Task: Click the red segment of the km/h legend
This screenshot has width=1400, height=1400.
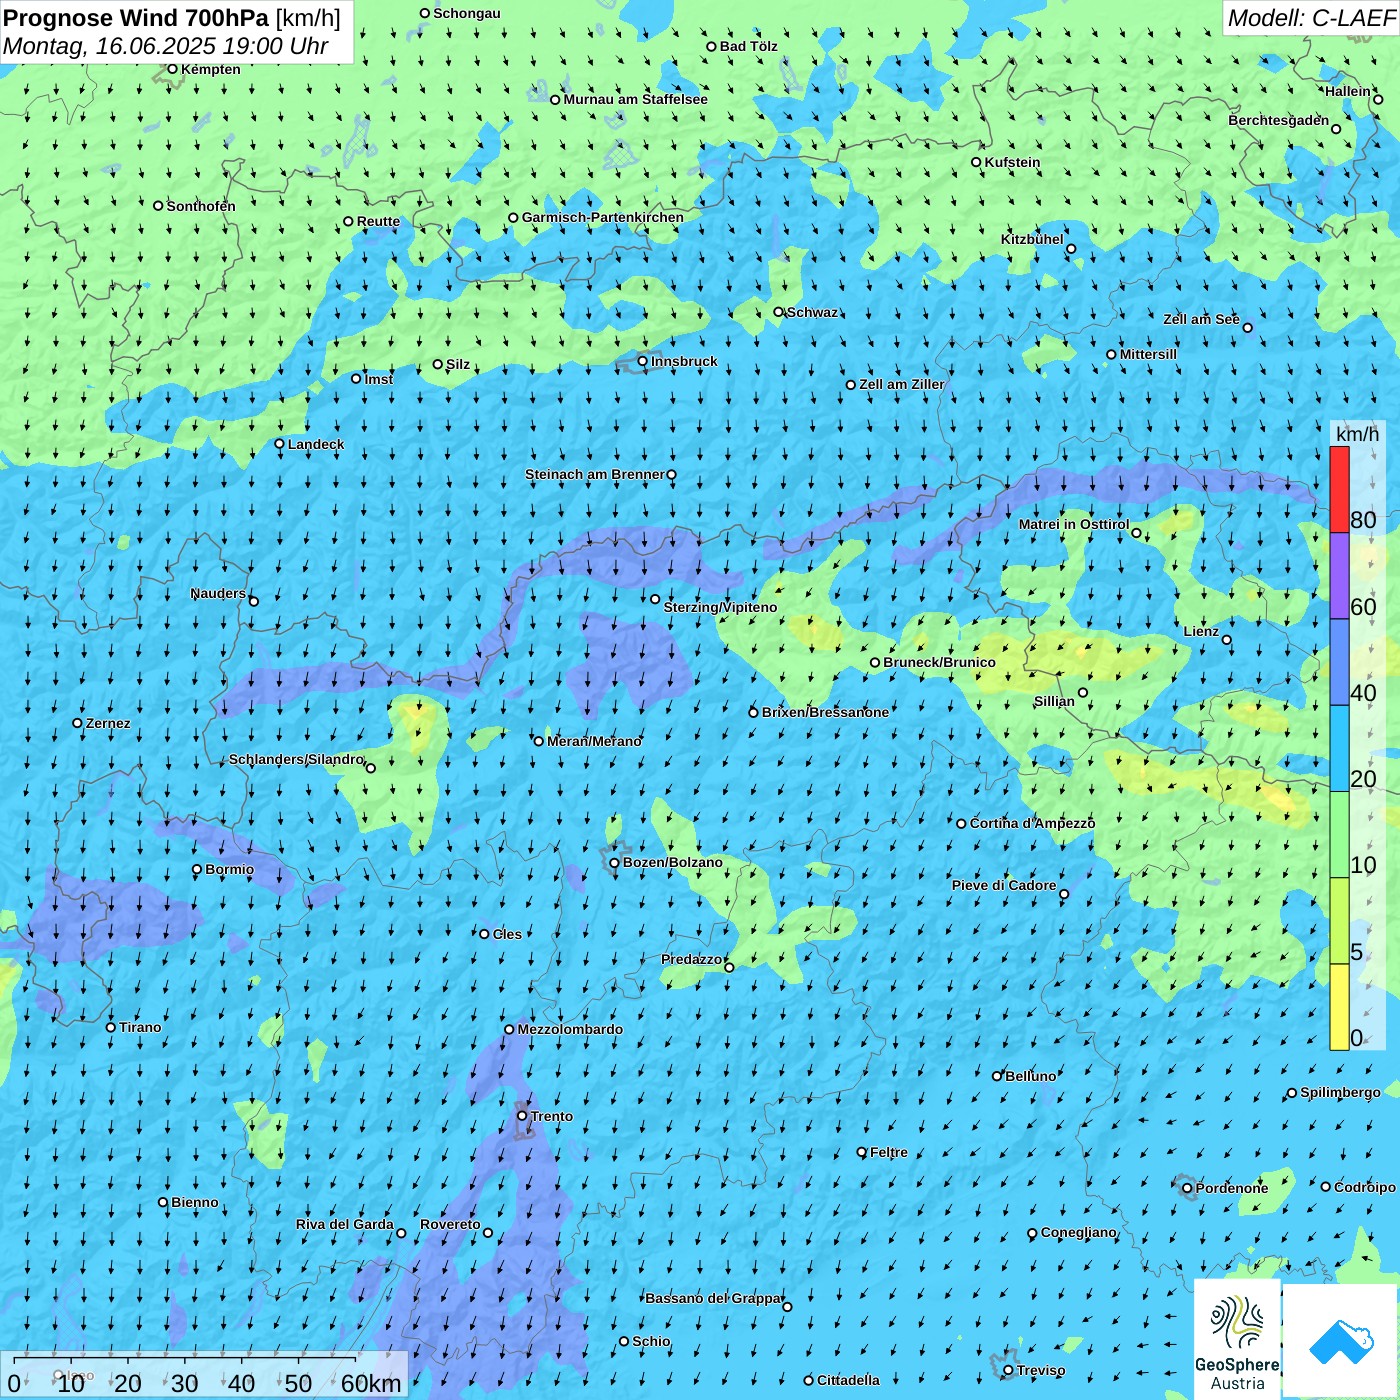Action: click(1339, 489)
